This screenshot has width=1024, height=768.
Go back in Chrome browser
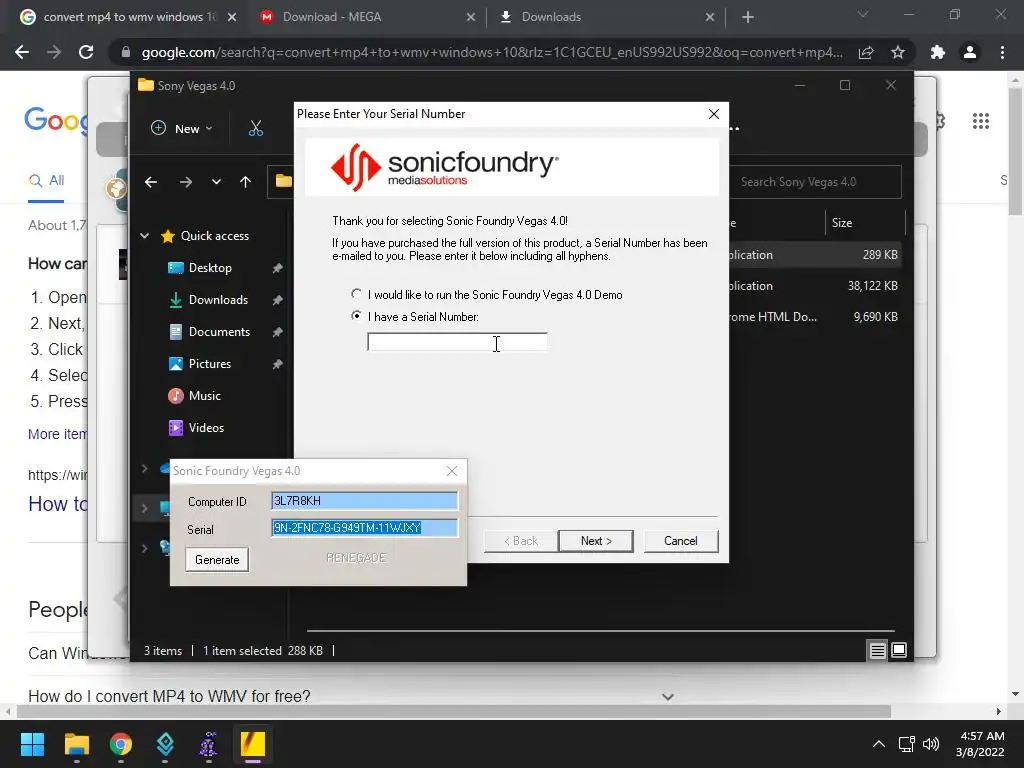[x=22, y=52]
